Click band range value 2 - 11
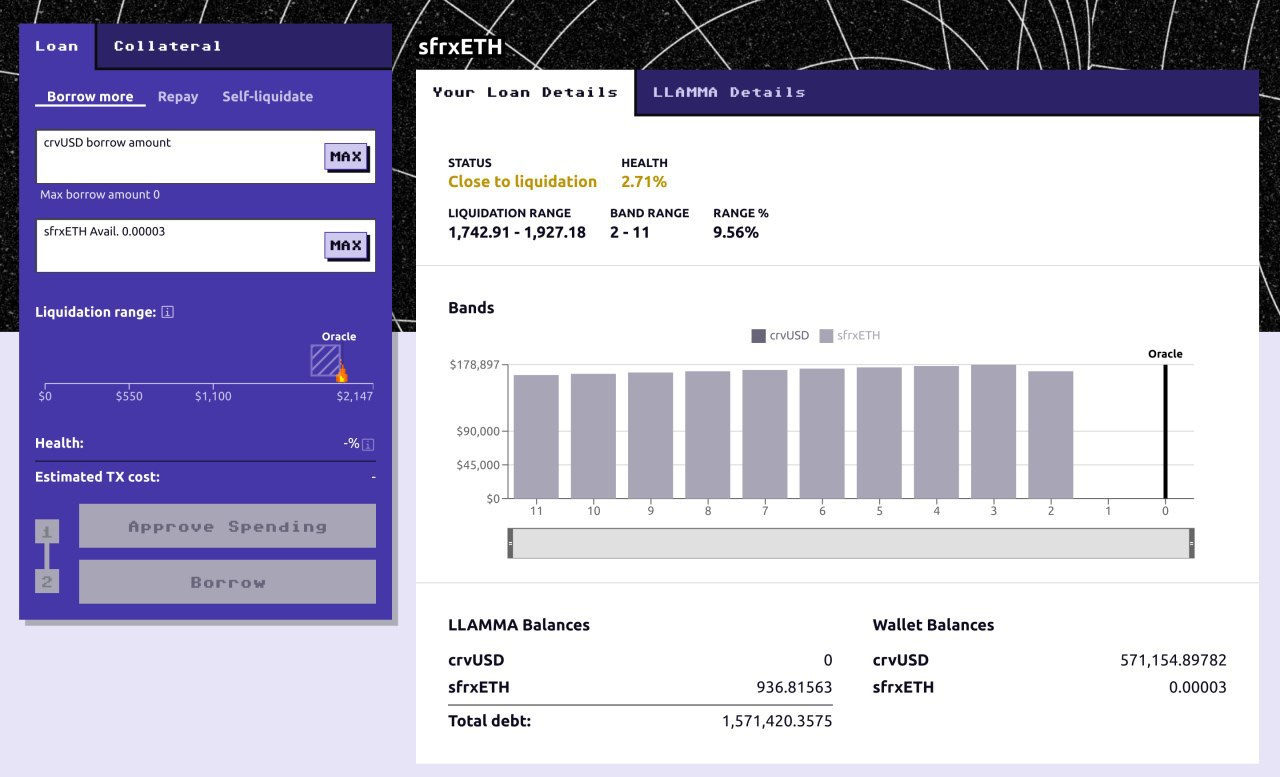Screen dimensions: 1280x777 coord(630,233)
